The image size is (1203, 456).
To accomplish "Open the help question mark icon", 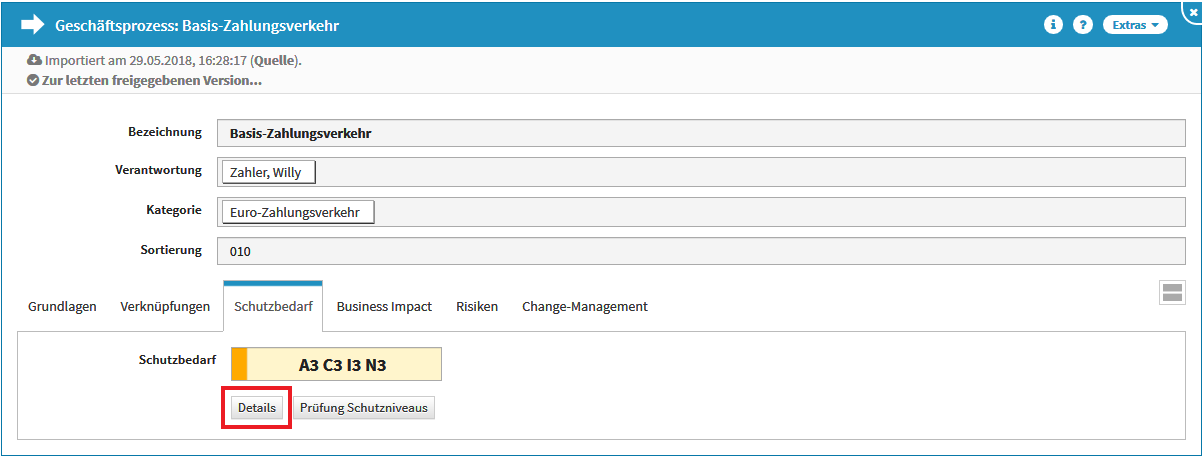I will 1082,25.
